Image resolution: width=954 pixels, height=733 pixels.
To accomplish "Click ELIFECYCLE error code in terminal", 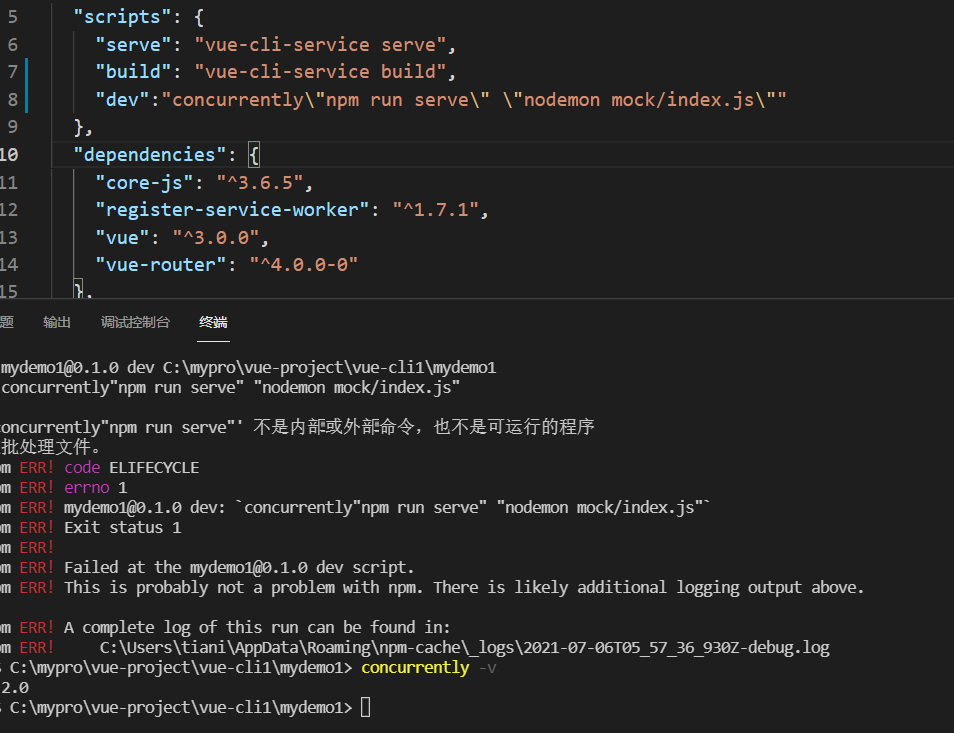I will tap(154, 468).
